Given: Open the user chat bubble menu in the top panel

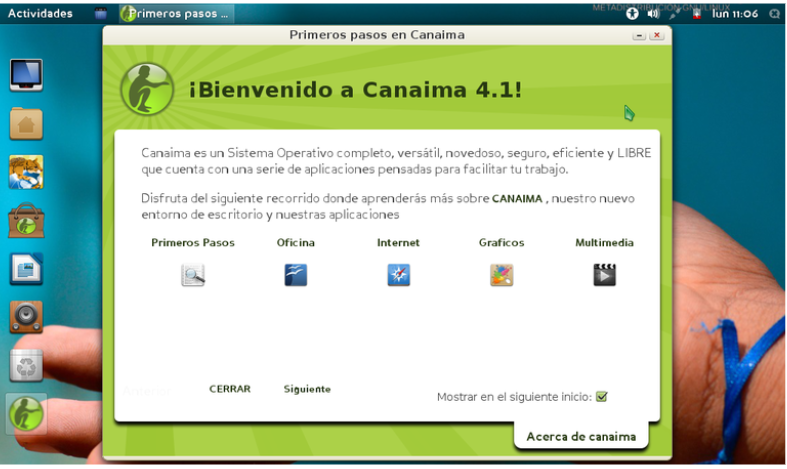Looking at the screenshot, I should (x=774, y=14).
